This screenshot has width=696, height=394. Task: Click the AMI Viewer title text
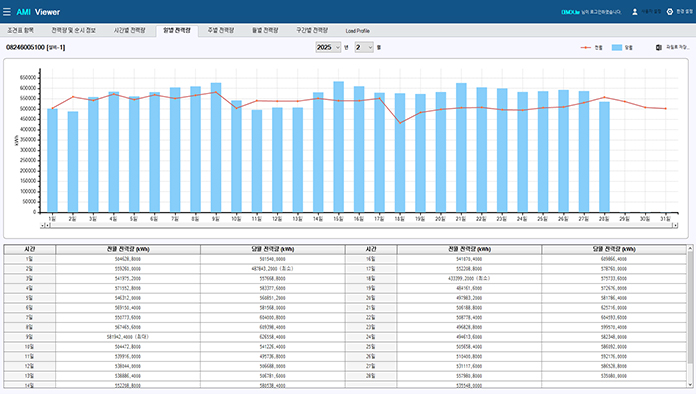pyautogui.click(x=38, y=12)
